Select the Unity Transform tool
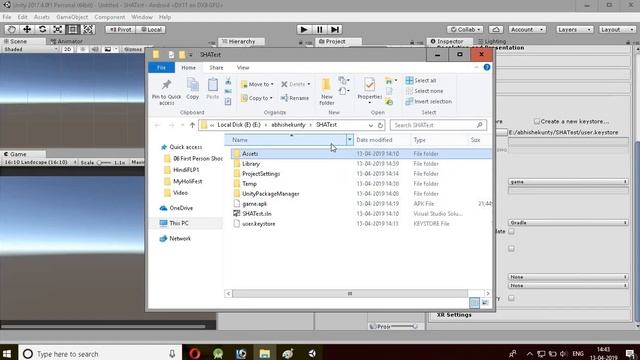 point(88,29)
